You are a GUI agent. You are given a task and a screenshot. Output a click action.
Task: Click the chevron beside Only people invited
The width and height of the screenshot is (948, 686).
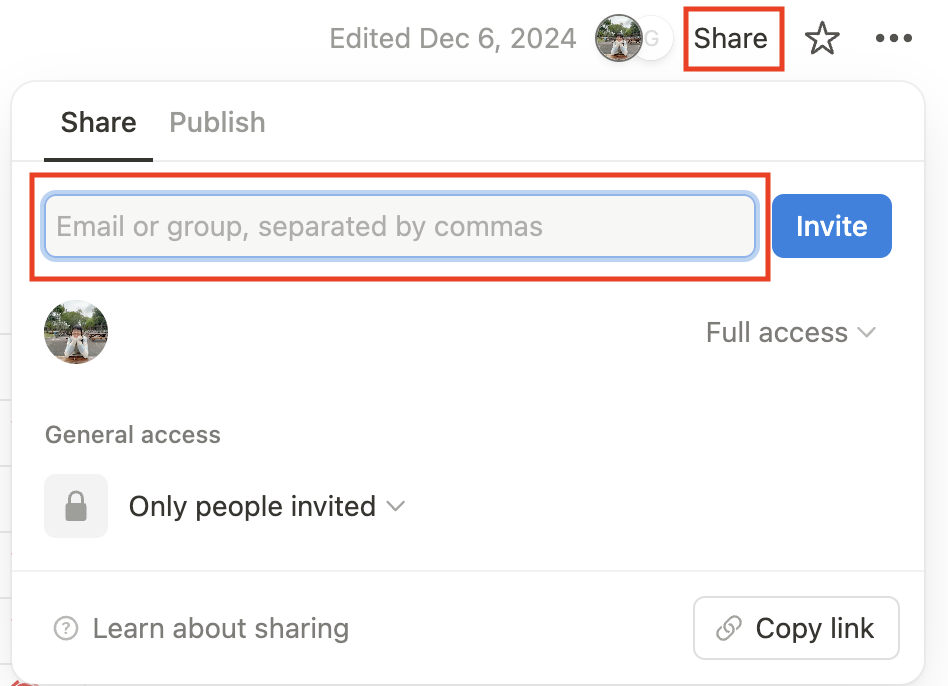pyautogui.click(x=396, y=507)
